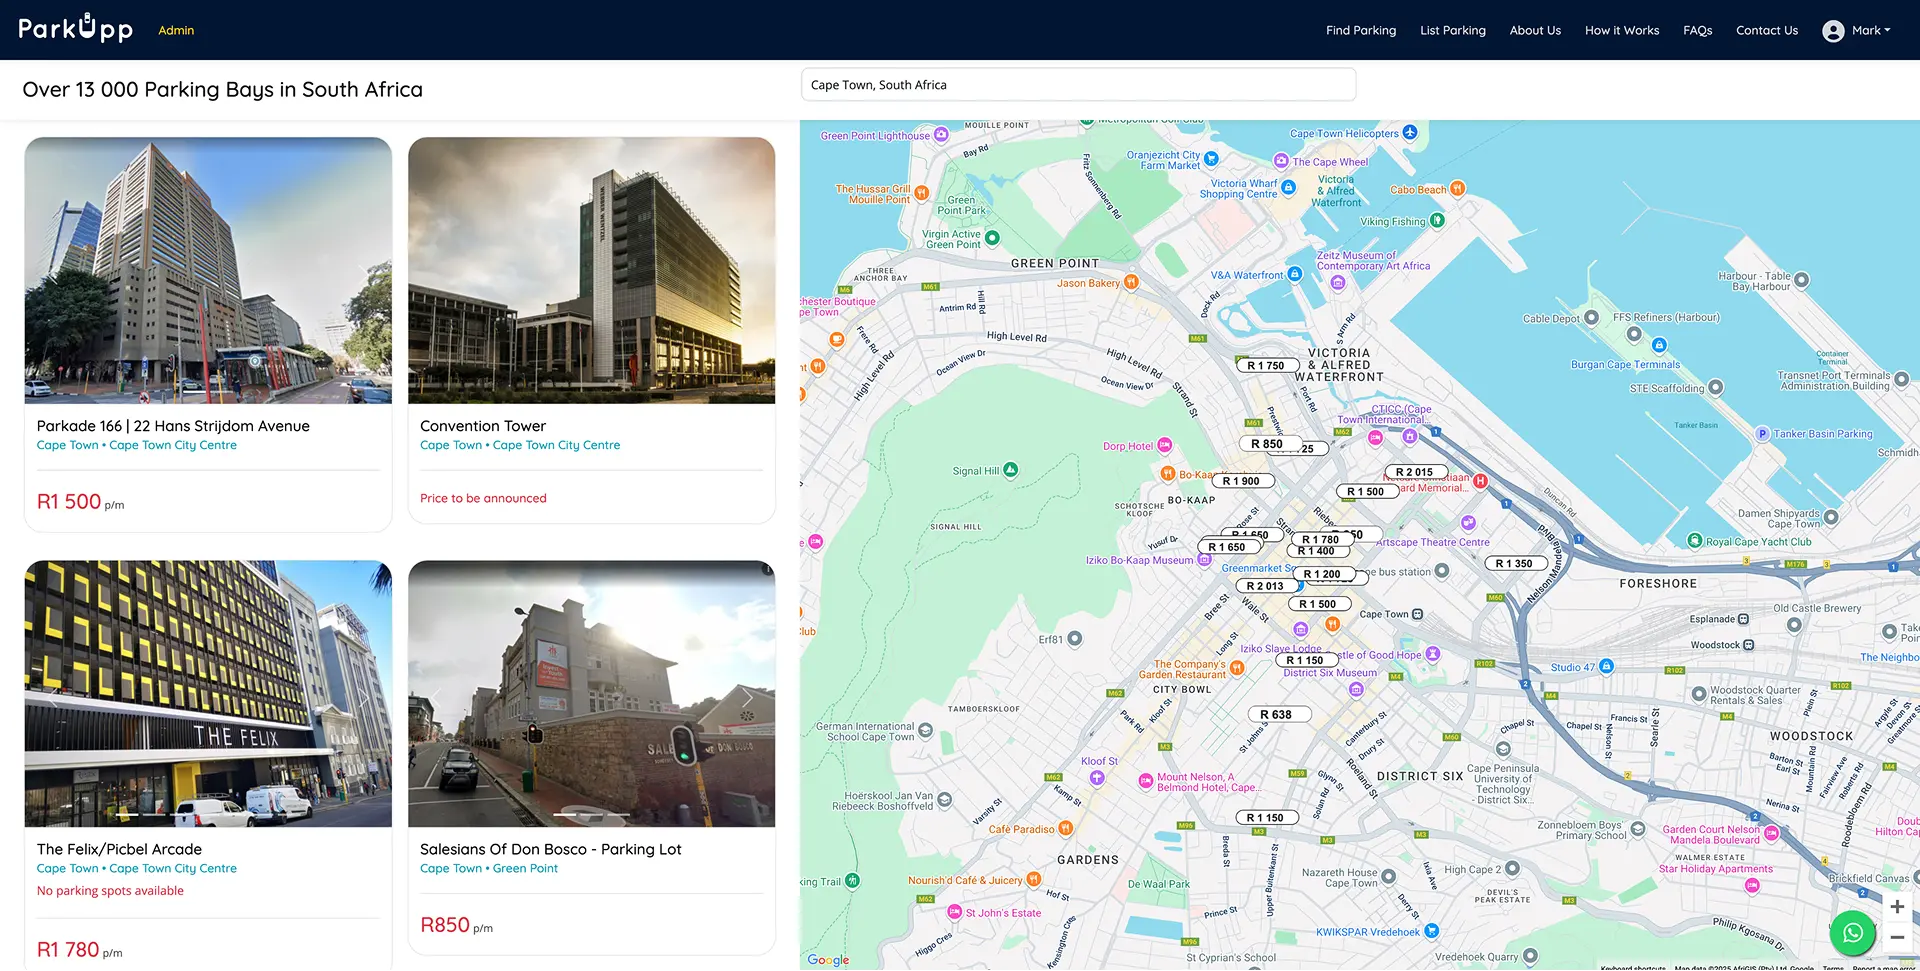
Task: Click the ParkUpp logo
Action: (76, 29)
